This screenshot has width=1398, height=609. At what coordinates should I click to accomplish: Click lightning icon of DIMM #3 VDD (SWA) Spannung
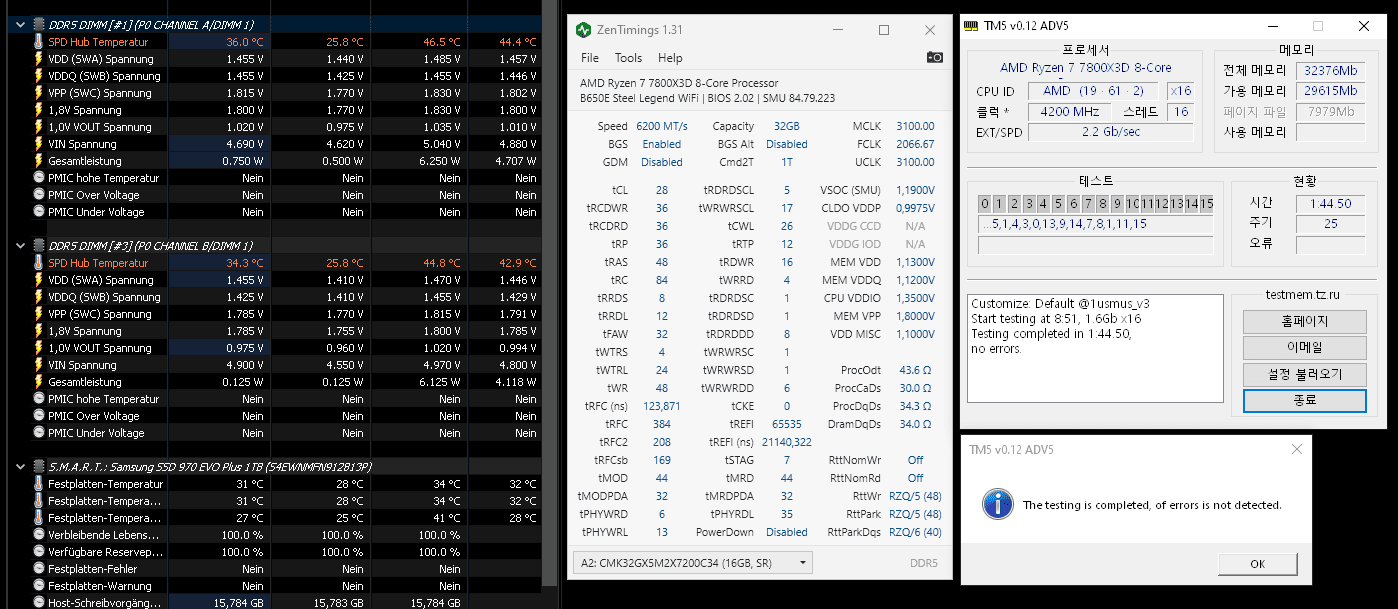pyautogui.click(x=39, y=280)
